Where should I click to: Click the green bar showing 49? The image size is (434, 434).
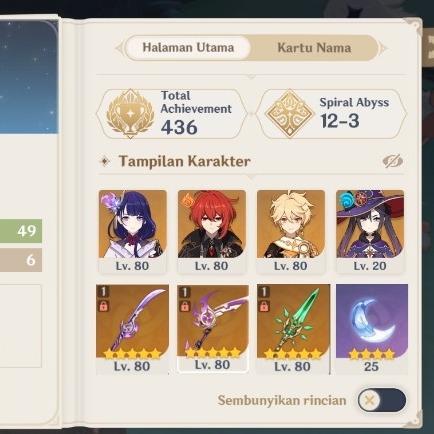tap(21, 231)
